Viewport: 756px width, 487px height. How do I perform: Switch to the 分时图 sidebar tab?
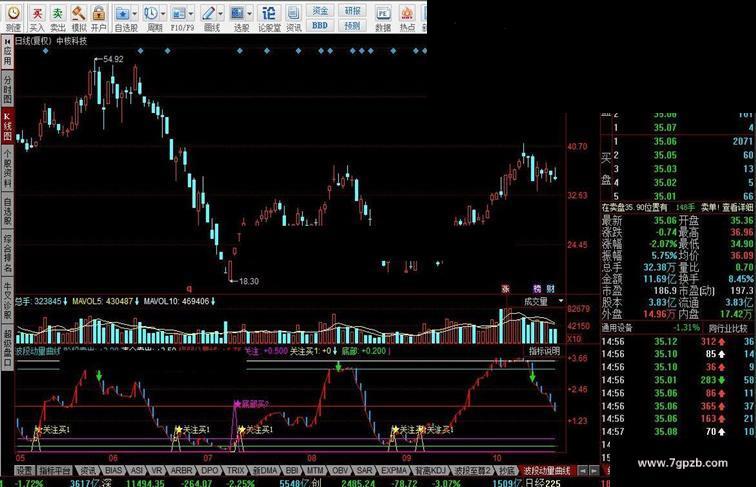(x=8, y=89)
